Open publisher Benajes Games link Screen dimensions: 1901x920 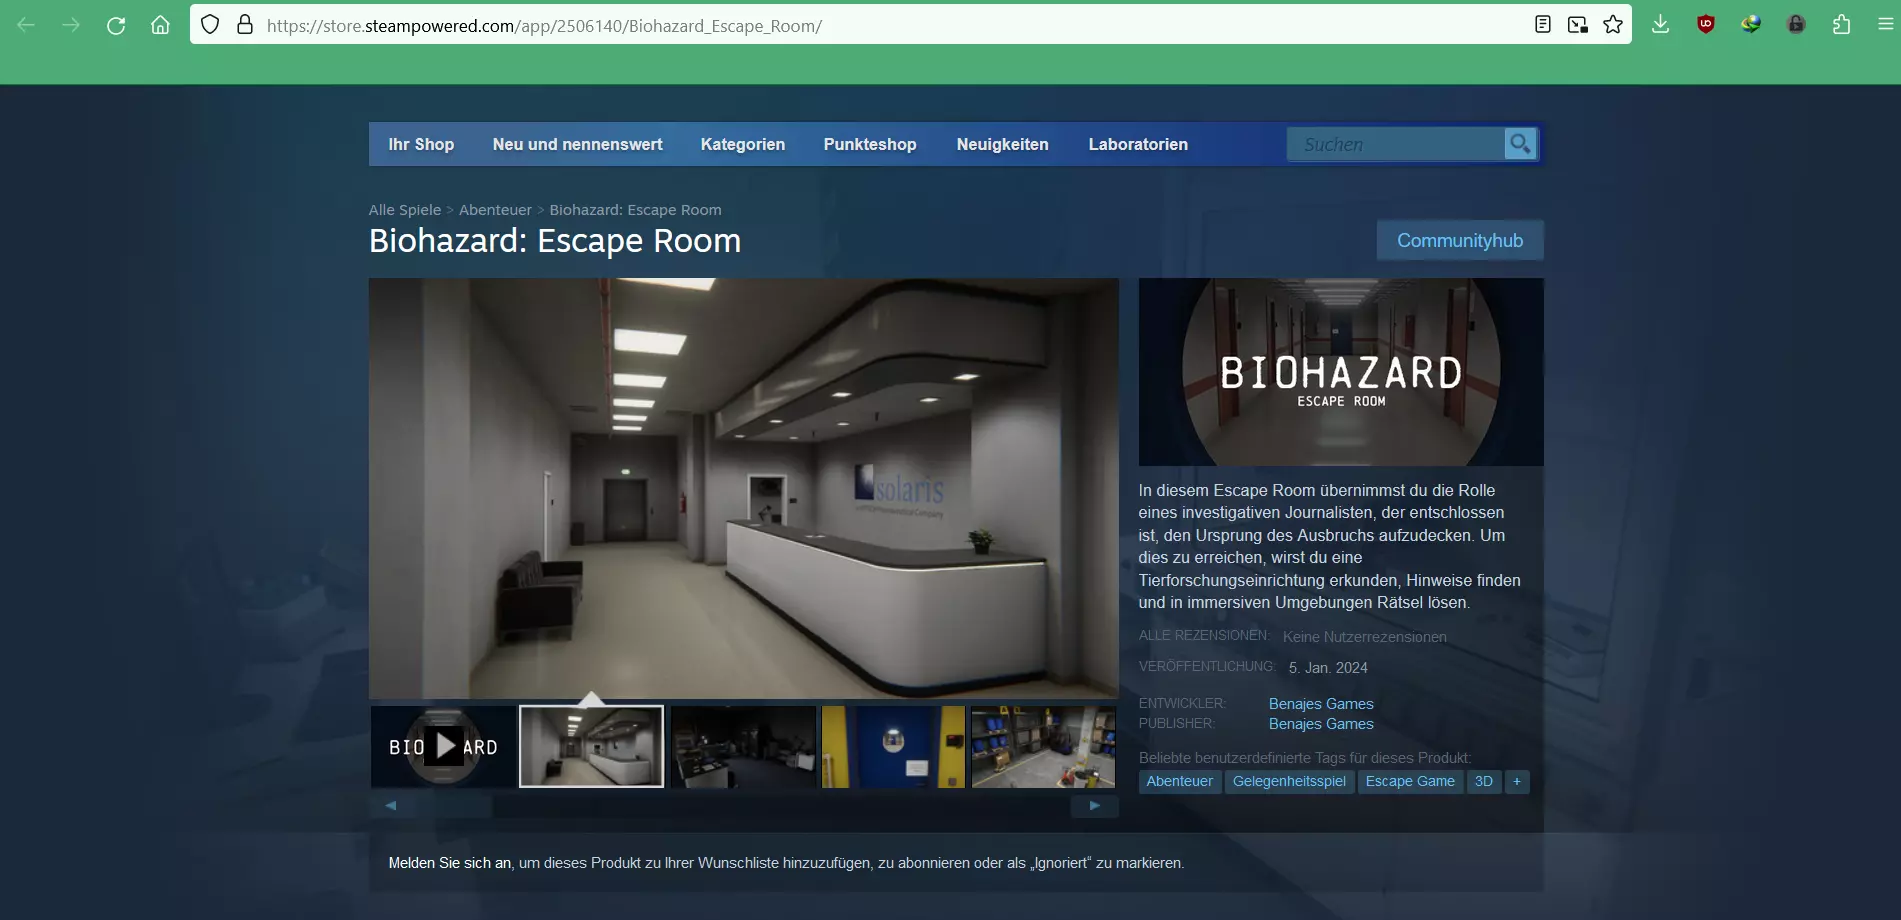[x=1321, y=724]
